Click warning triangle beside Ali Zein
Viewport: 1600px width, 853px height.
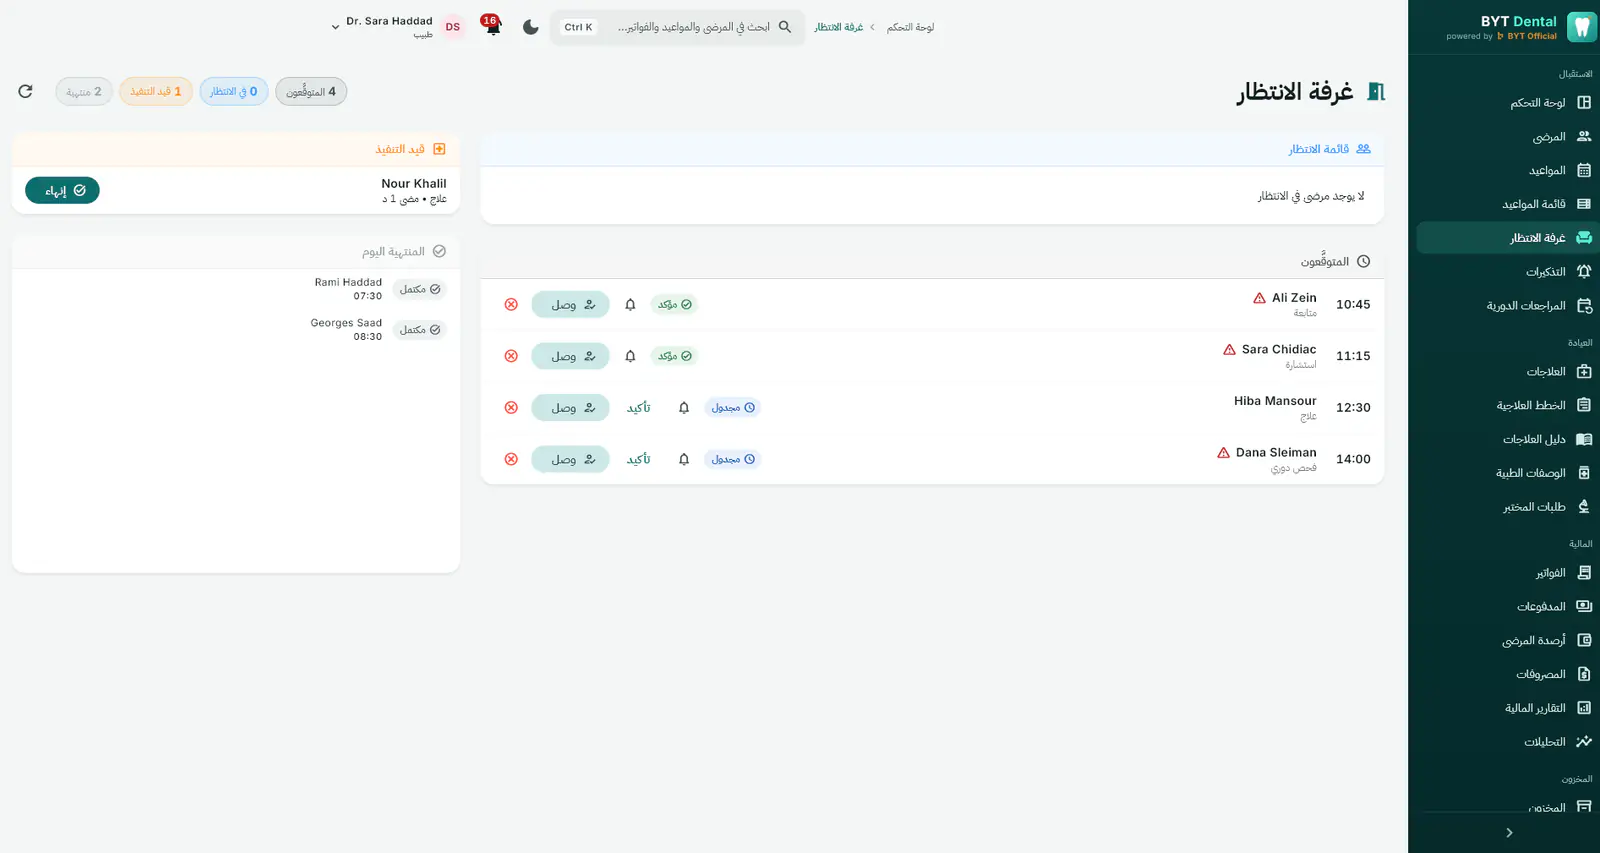tap(1259, 298)
